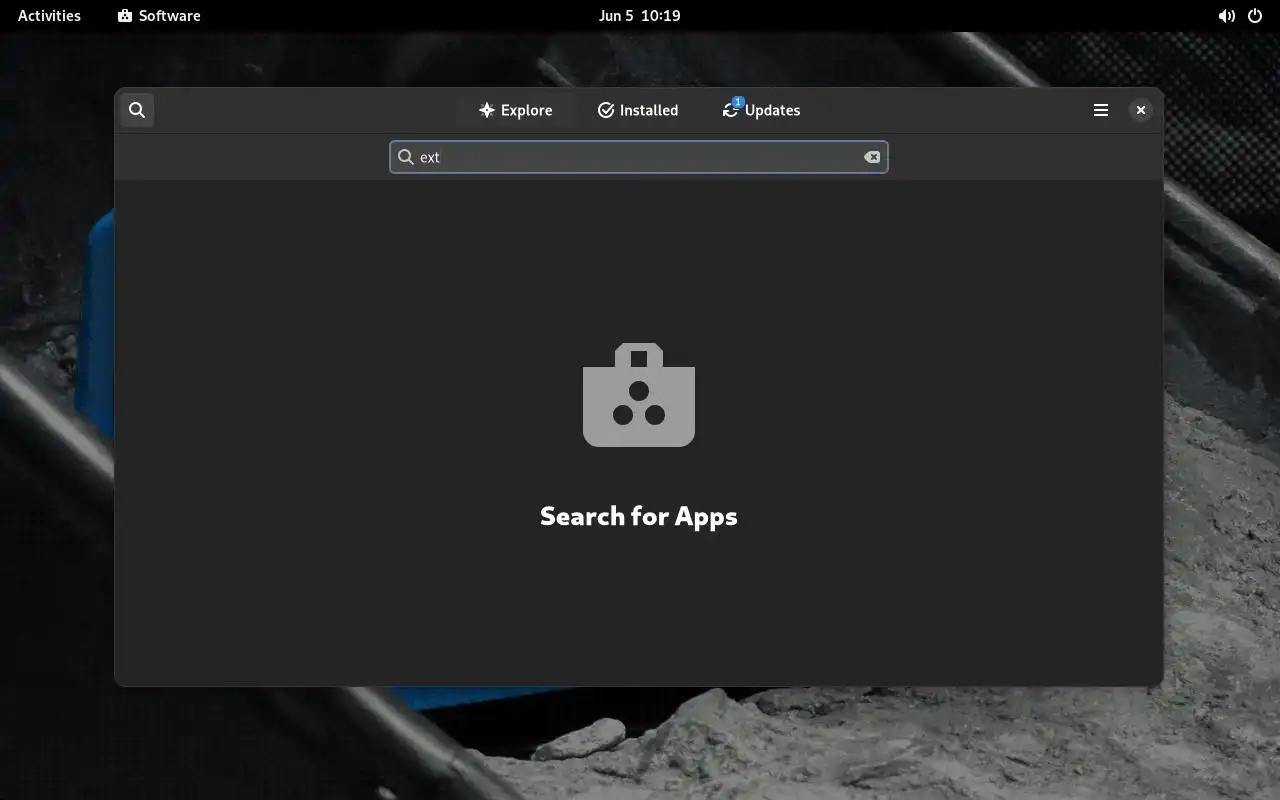Open the Updates tab
Screen dimensions: 1280x800
[x=761, y=110]
